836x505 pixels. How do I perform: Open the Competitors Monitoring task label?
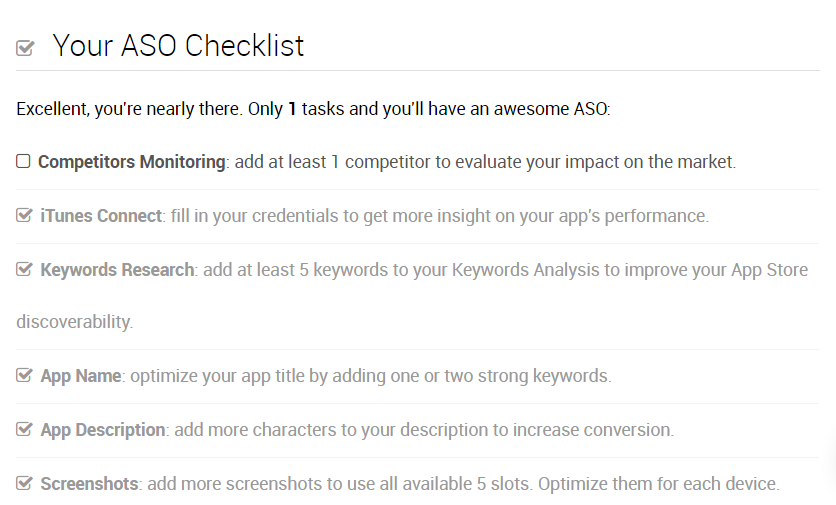click(132, 162)
